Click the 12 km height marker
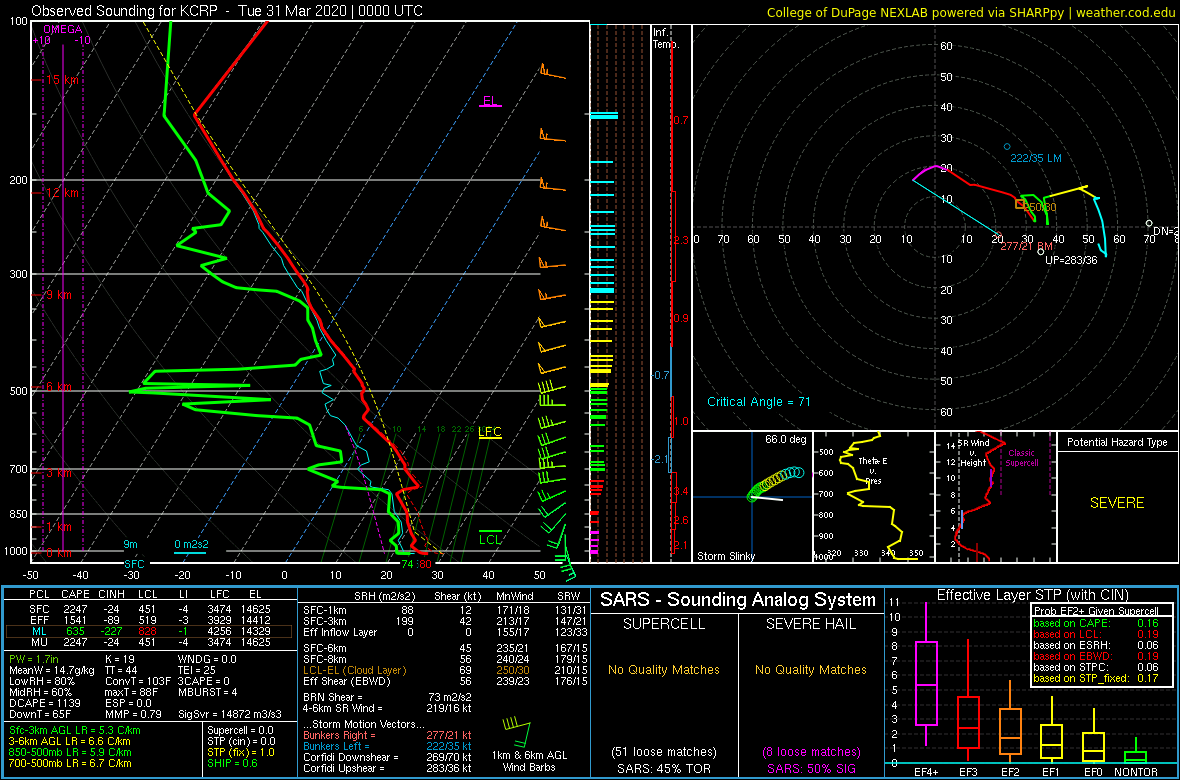The image size is (1180, 780). pos(62,193)
